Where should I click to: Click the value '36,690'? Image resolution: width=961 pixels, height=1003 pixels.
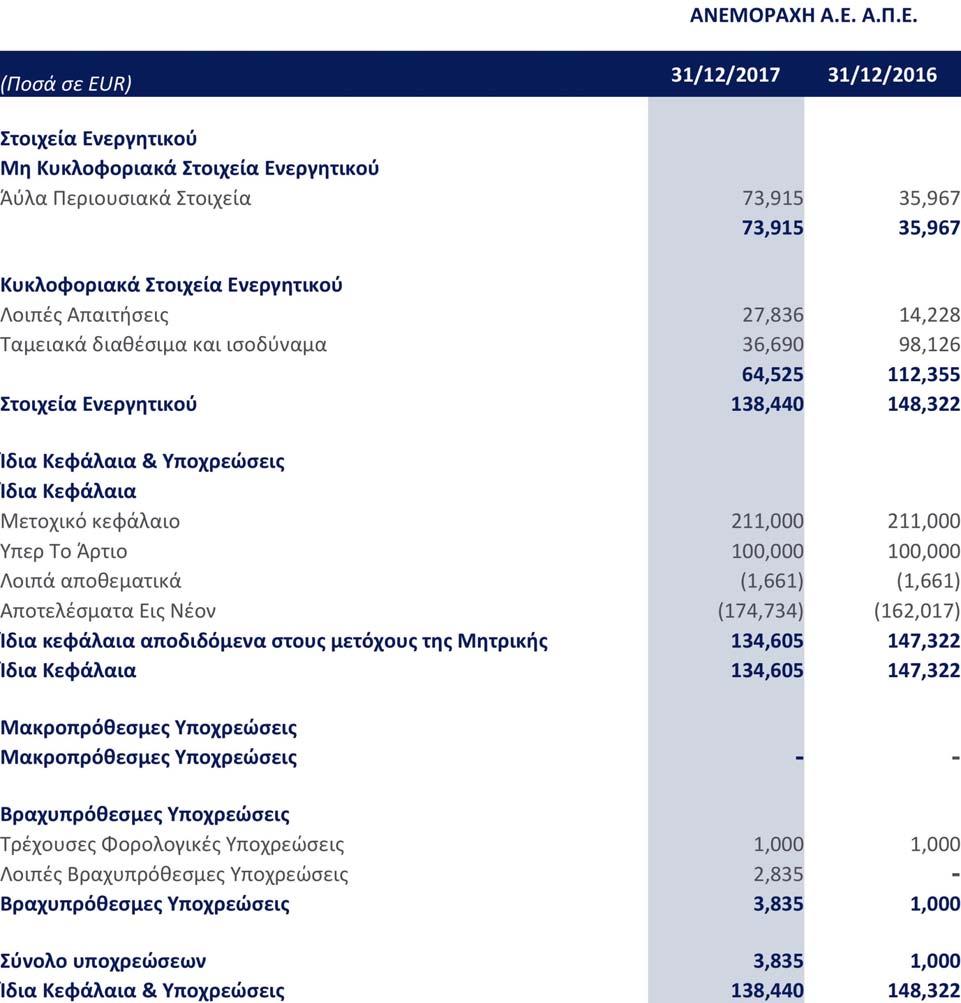(x=772, y=345)
